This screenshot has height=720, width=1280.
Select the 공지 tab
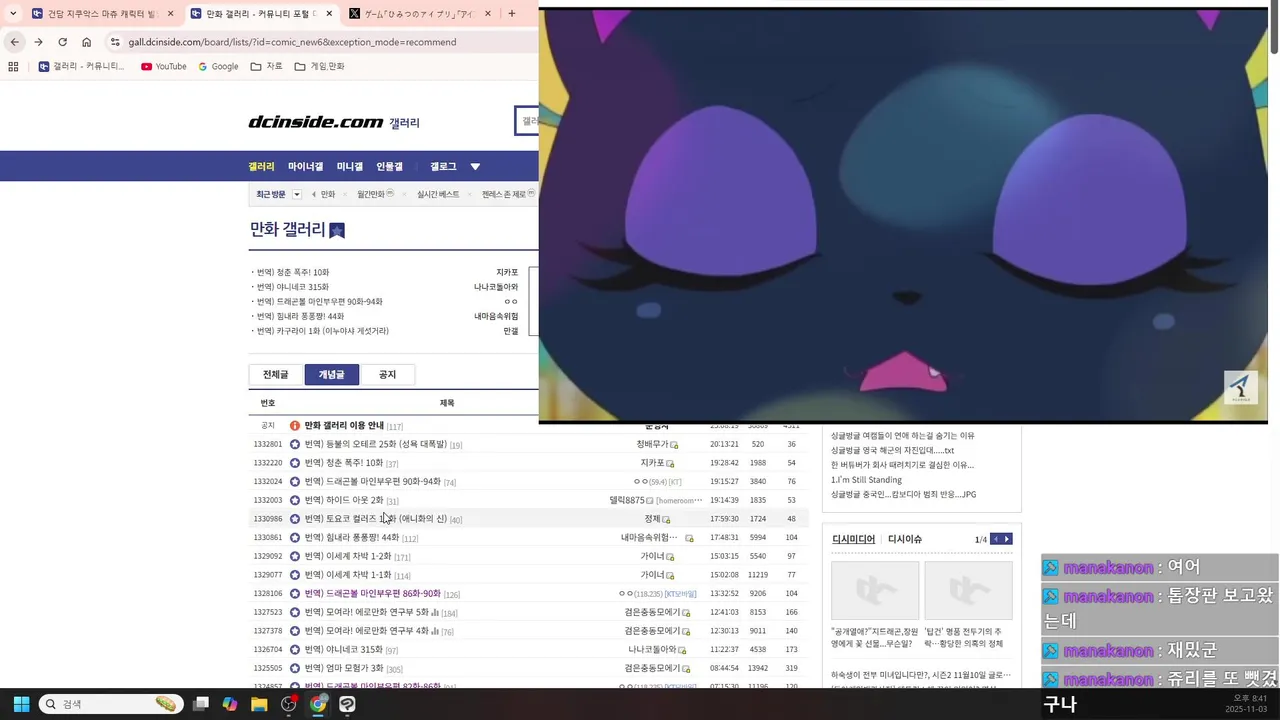[387, 374]
